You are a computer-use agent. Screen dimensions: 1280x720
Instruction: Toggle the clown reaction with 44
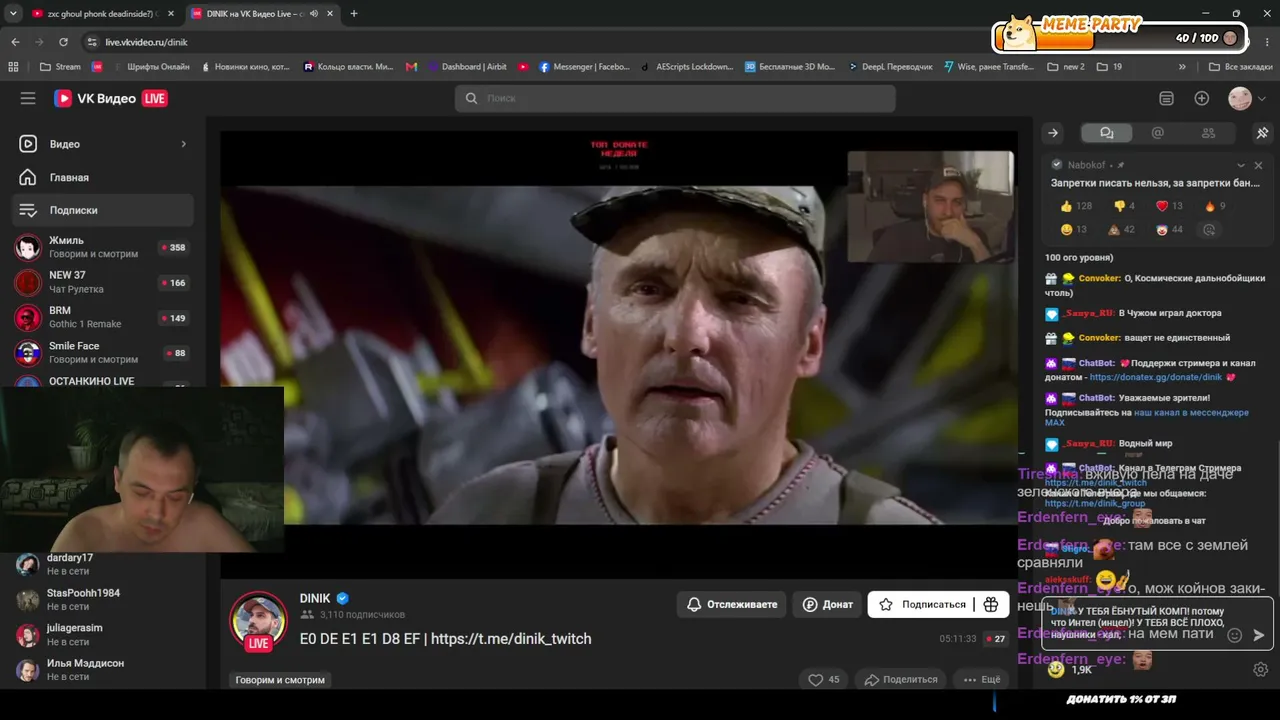(1169, 230)
